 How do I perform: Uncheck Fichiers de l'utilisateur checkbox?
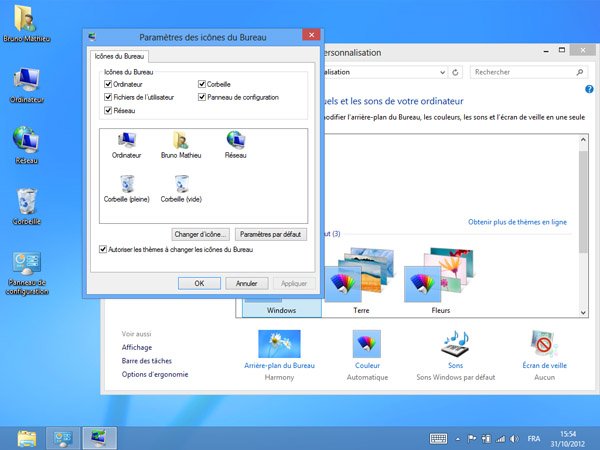click(108, 97)
